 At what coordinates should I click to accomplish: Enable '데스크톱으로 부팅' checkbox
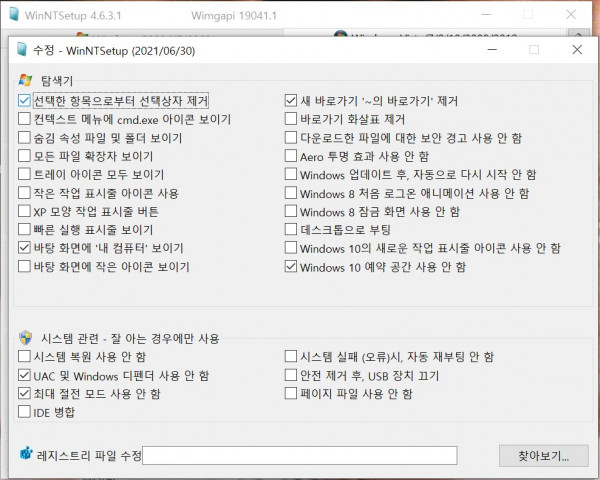click(291, 229)
